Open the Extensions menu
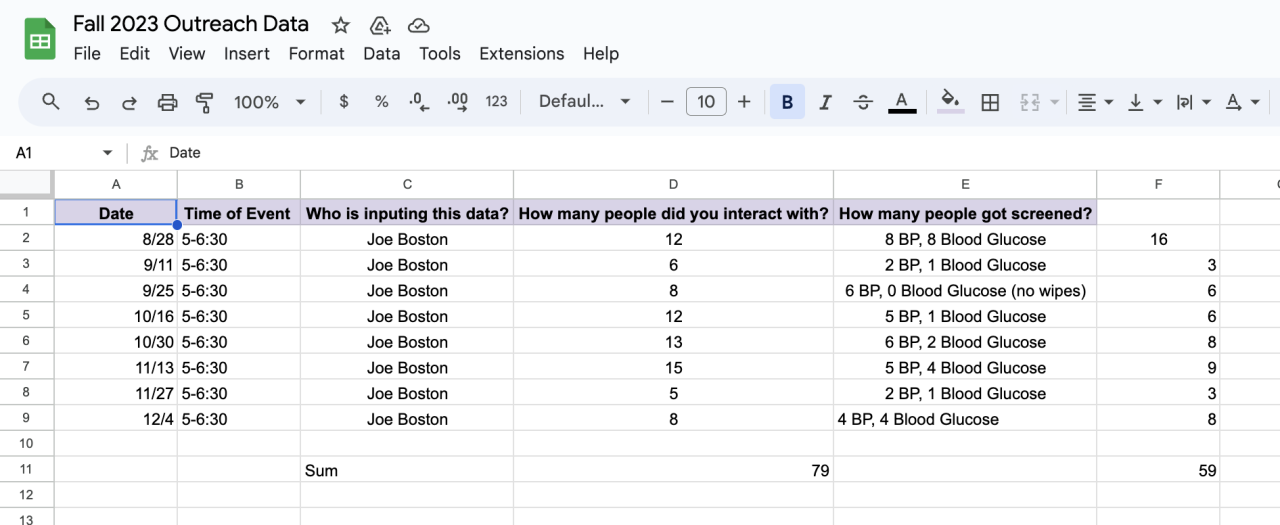1280x525 pixels. point(522,54)
